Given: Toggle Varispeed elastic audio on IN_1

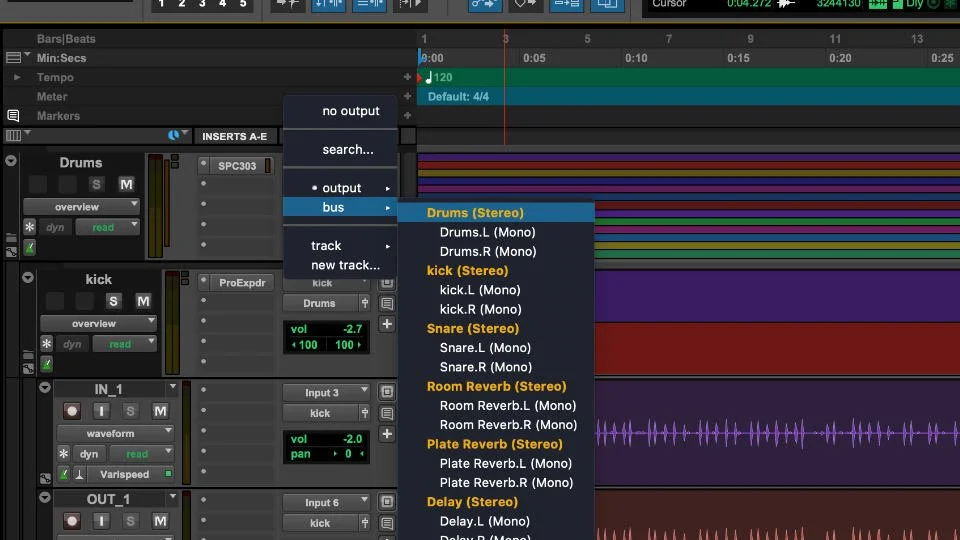Looking at the screenshot, I should pyautogui.click(x=126, y=475).
